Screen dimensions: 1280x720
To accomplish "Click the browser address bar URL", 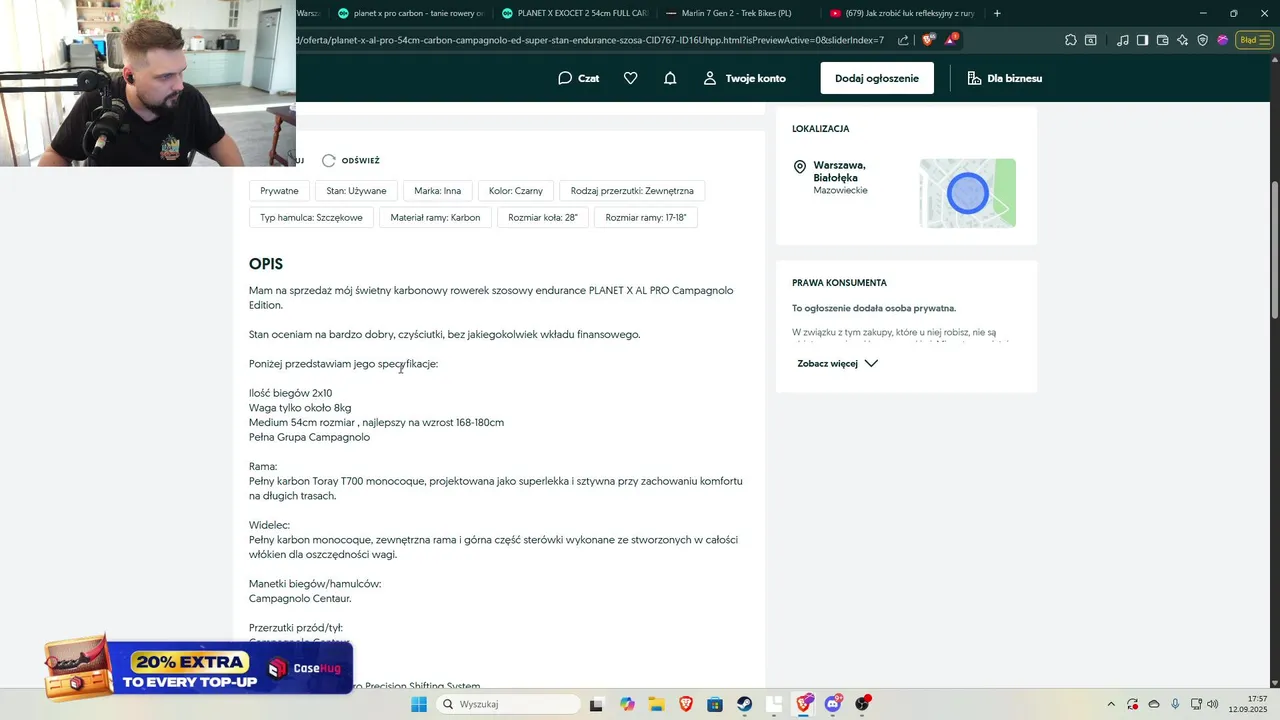I will point(590,40).
